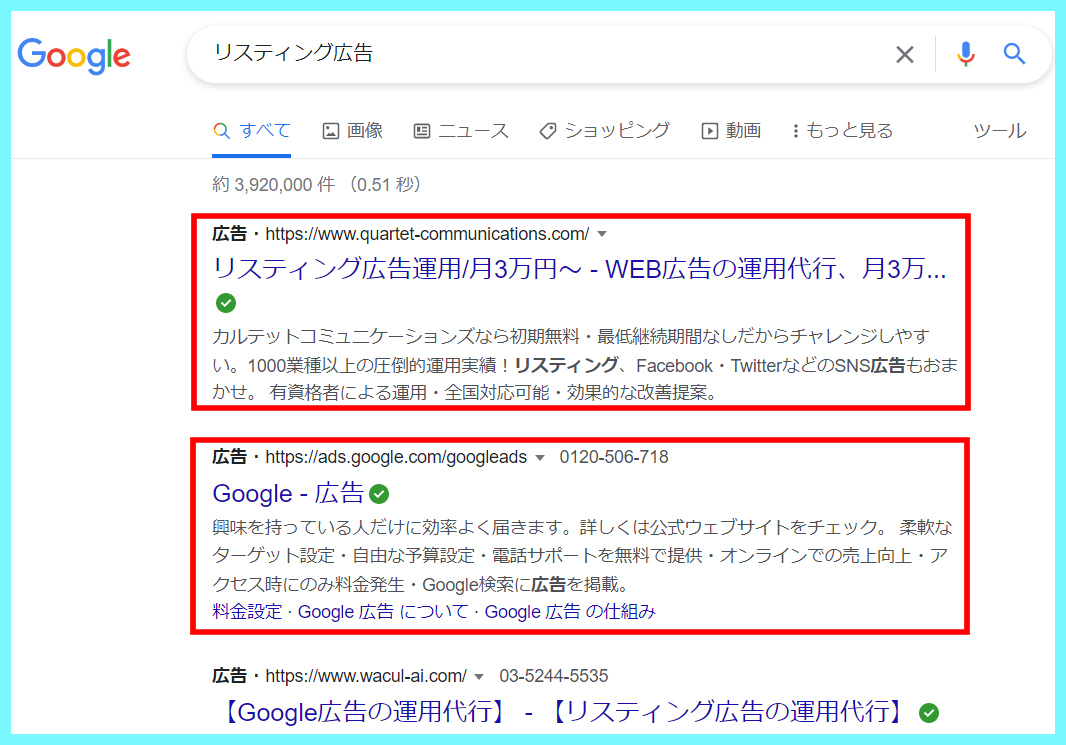Viewport: 1066px width, 745px height.
Task: Click the https://www.quartet-communications.com/ URL text
Action: pyautogui.click(x=427, y=235)
